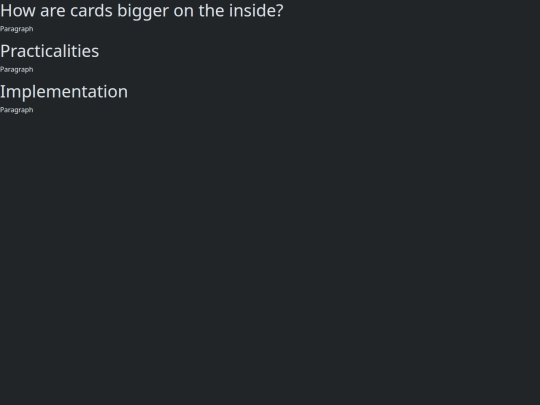Click the capital H starting the first heading
The width and height of the screenshot is (540, 405).
pyautogui.click(x=6, y=11)
